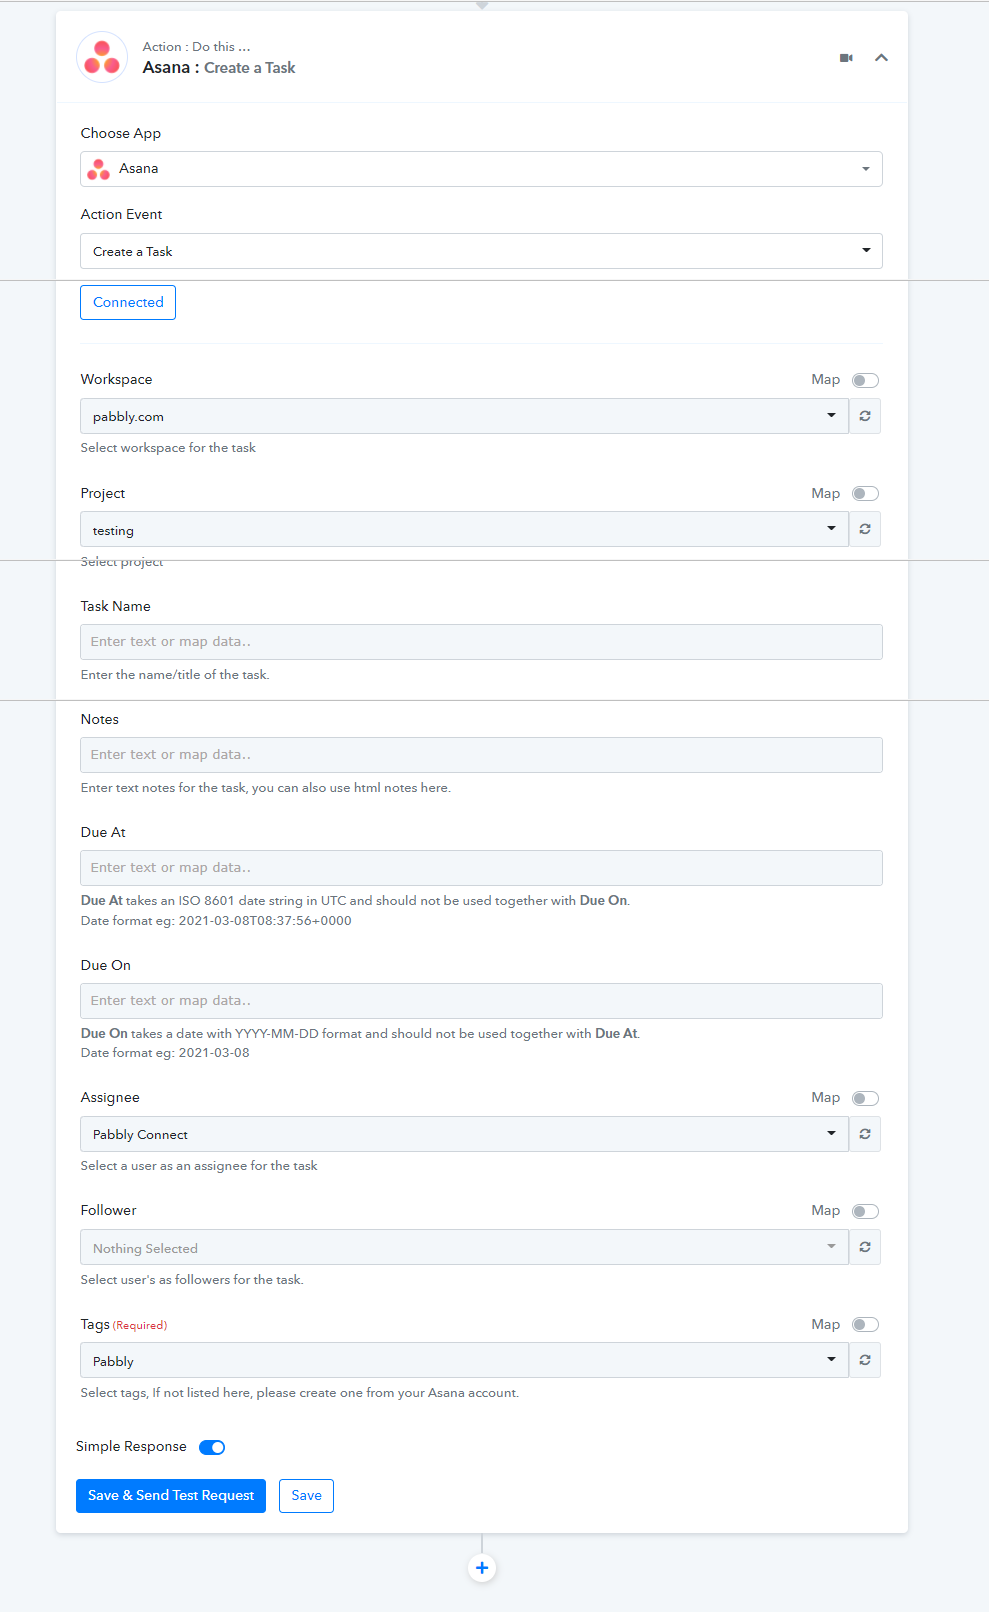The image size is (989, 1612).
Task: Turn off the Simple Response switch
Action: click(212, 1447)
